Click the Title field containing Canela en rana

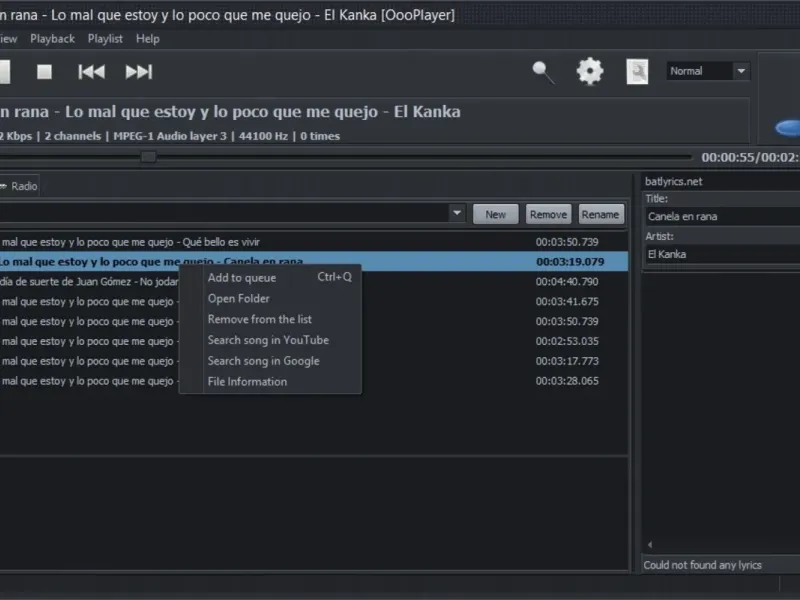tap(722, 216)
